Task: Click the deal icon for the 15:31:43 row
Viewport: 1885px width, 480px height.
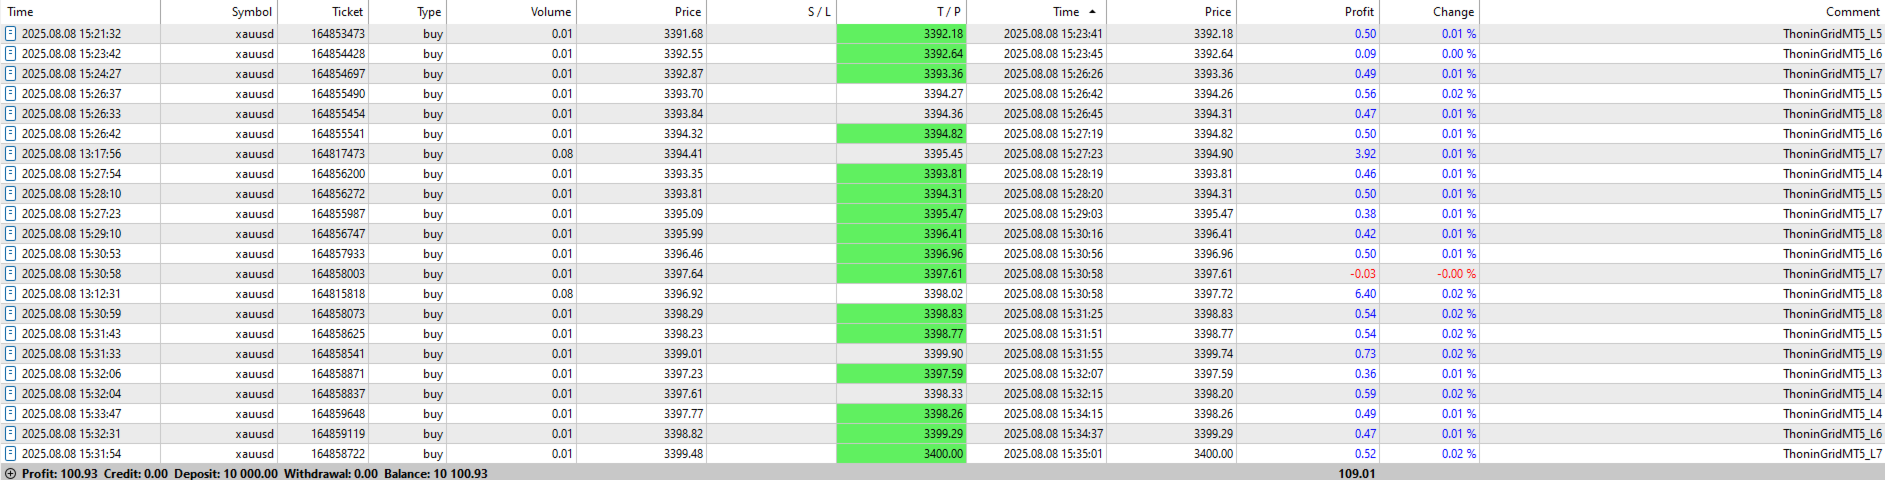Action: click(11, 334)
